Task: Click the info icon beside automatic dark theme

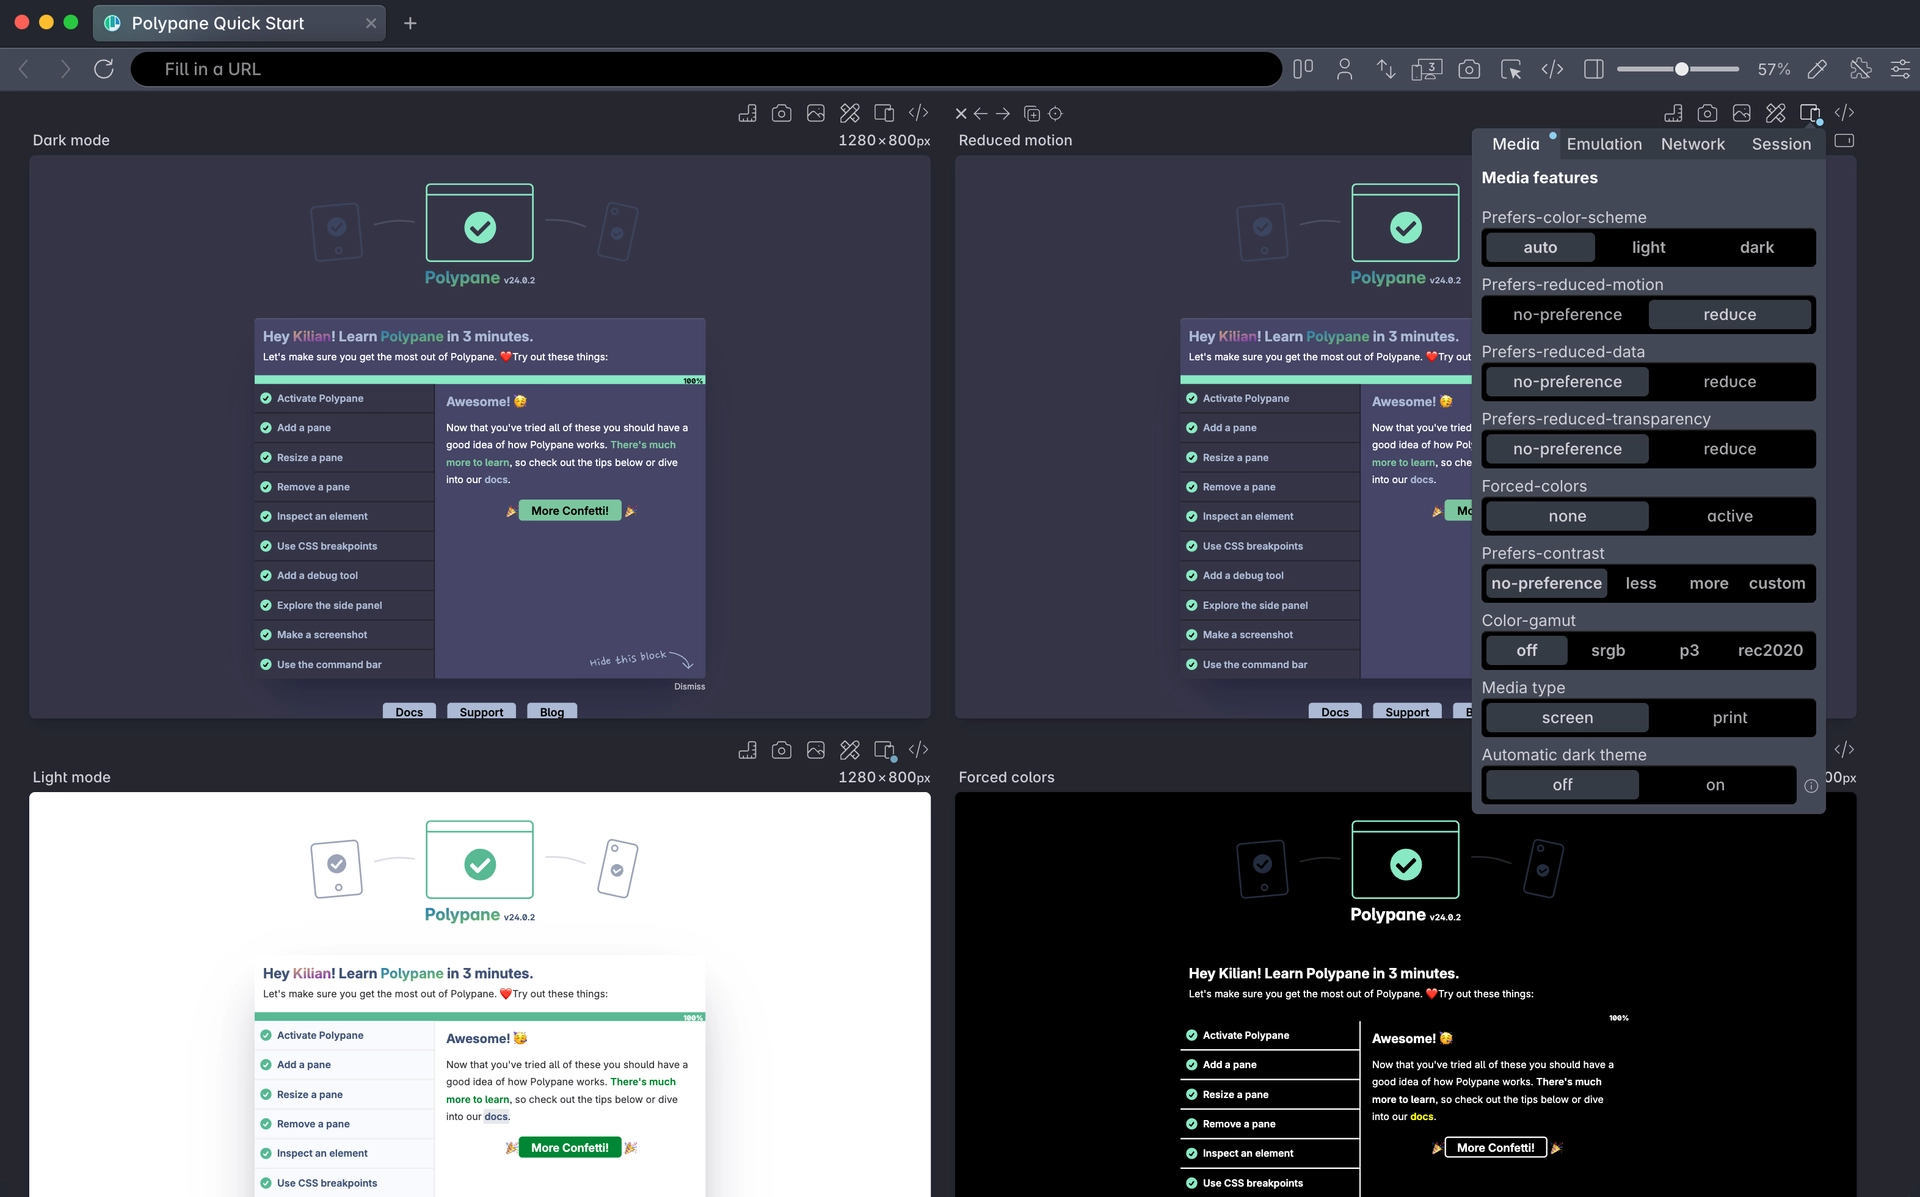Action: pos(1810,786)
